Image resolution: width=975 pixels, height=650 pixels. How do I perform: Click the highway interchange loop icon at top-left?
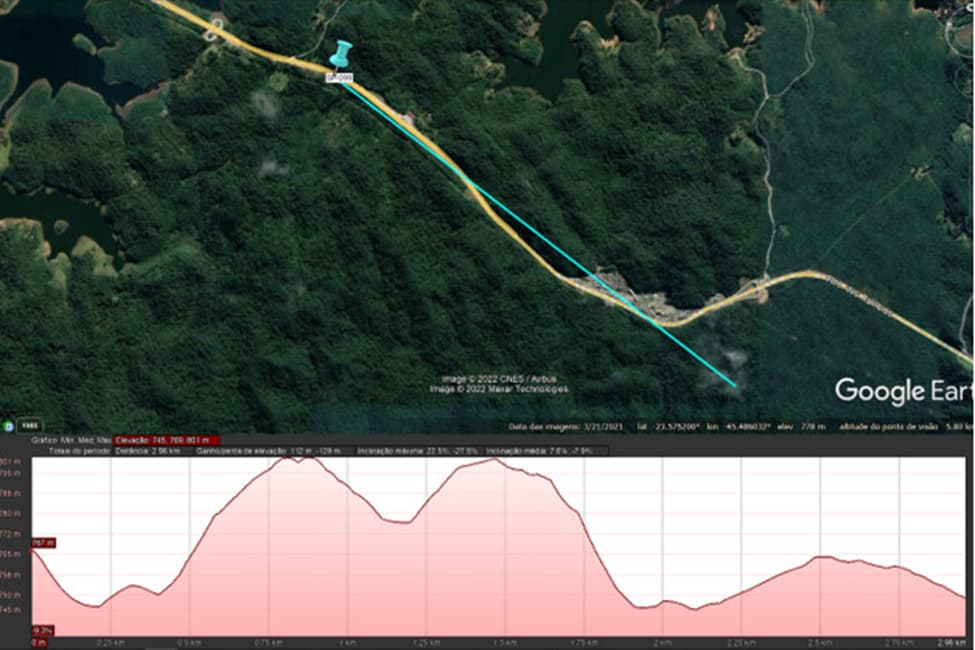point(215,29)
